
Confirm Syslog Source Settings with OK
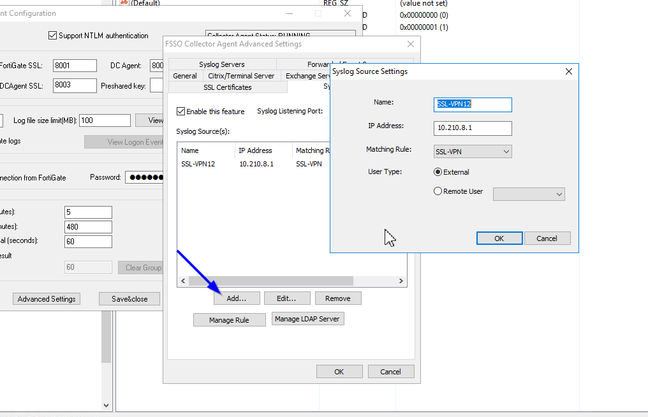tap(499, 238)
